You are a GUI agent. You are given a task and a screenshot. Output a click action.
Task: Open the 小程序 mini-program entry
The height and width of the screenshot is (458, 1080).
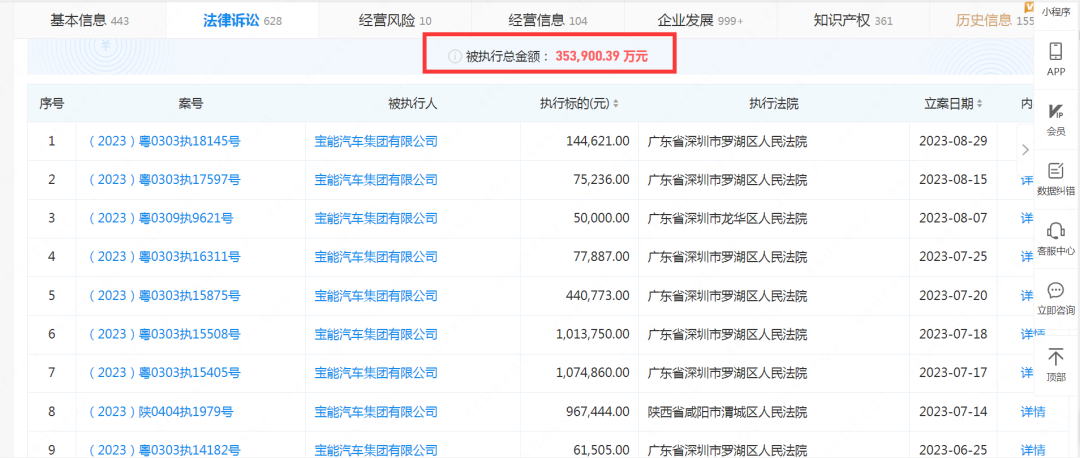tap(1055, 12)
